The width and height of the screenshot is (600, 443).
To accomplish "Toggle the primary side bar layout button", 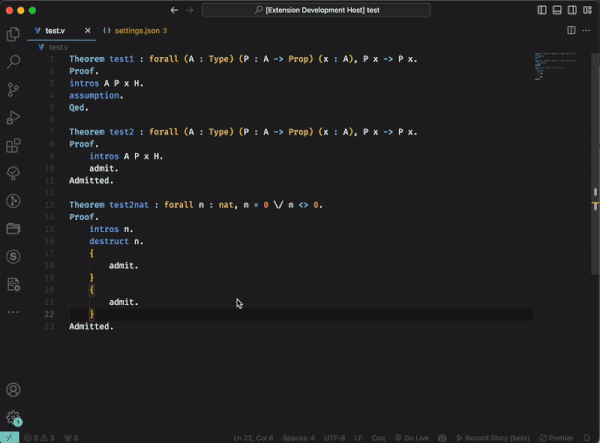I will pyautogui.click(x=542, y=10).
